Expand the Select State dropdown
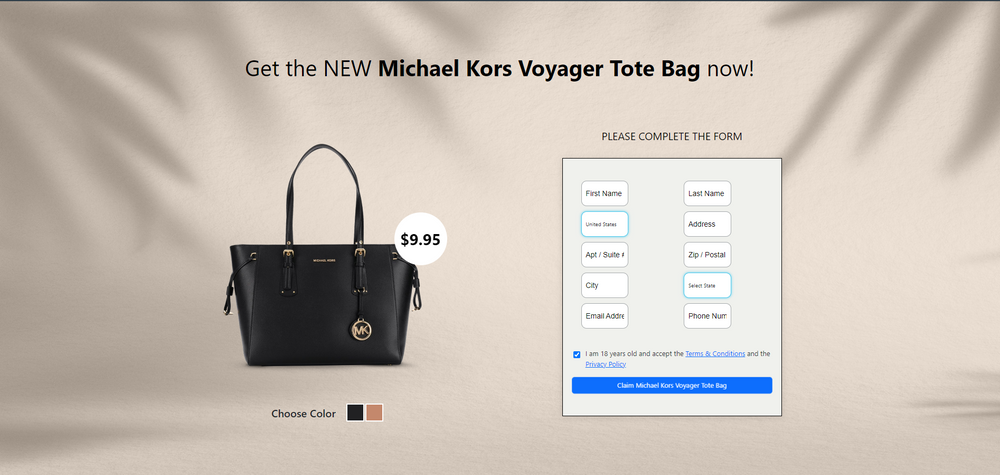 707,285
